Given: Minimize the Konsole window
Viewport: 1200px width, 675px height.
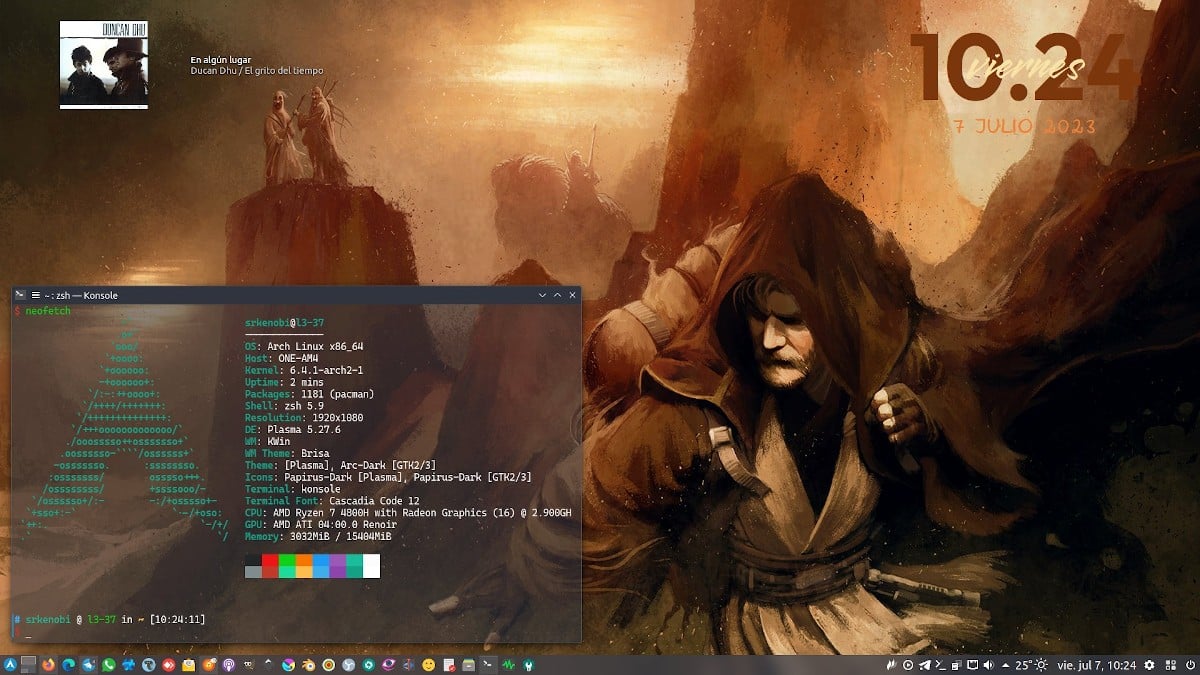Looking at the screenshot, I should click(x=543, y=295).
